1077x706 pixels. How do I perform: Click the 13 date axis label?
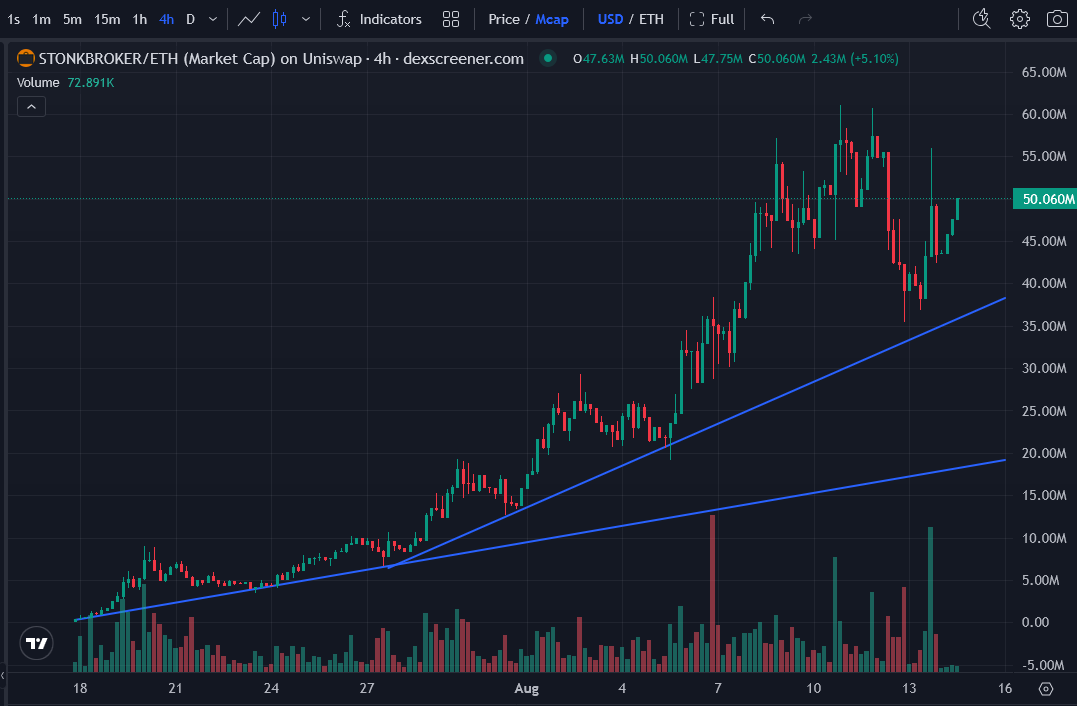coord(909,688)
